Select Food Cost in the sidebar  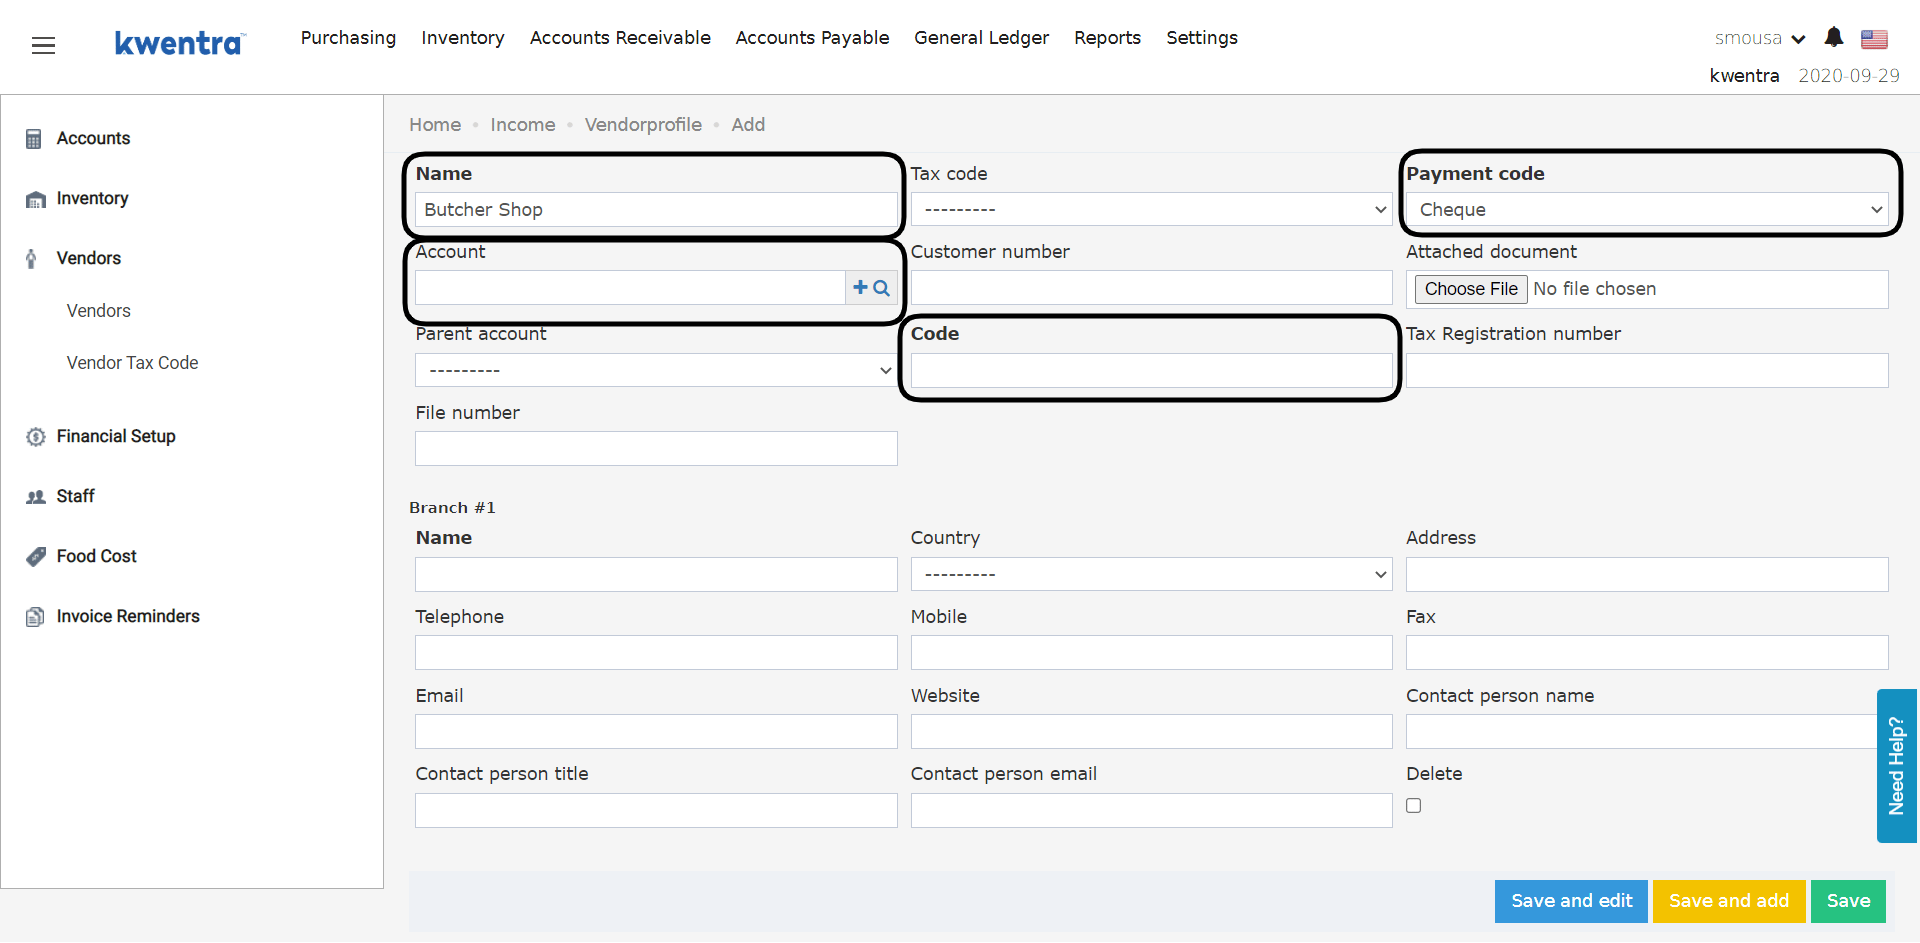(96, 557)
